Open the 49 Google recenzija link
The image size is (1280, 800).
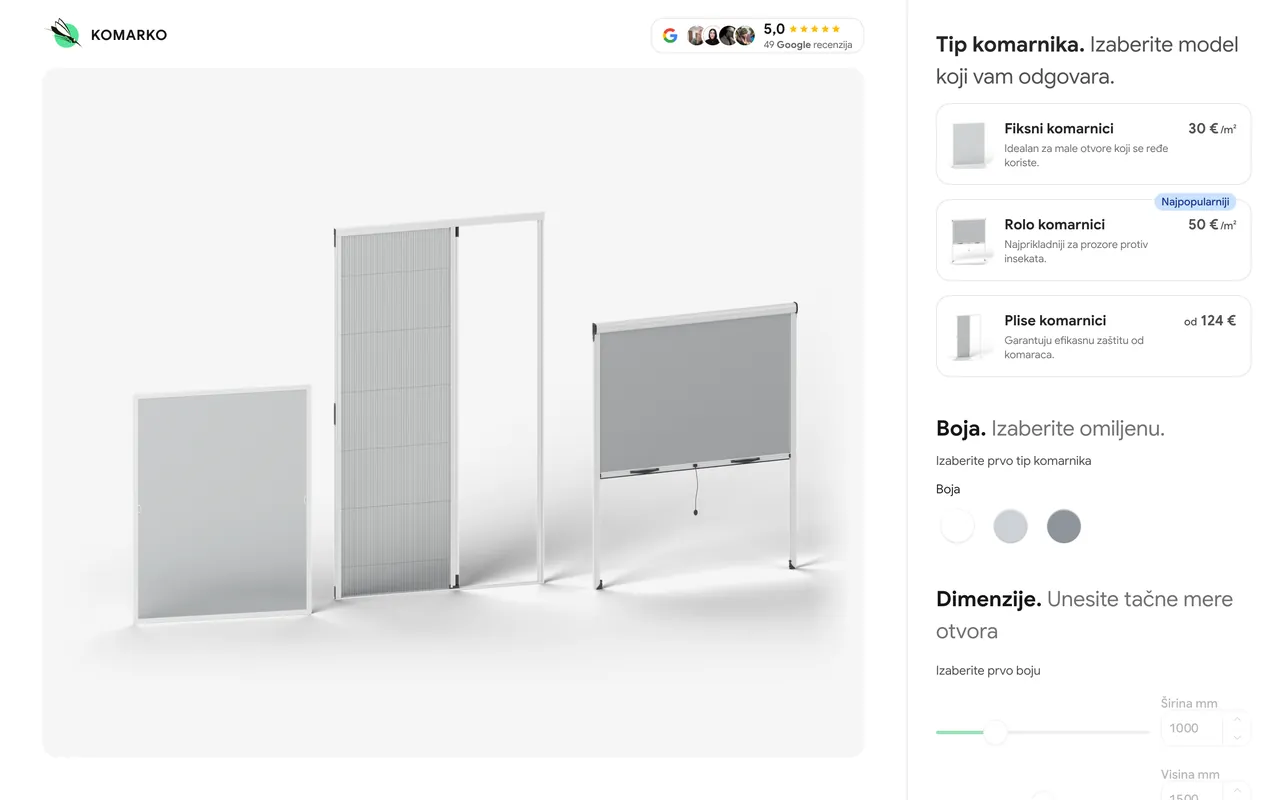(808, 45)
